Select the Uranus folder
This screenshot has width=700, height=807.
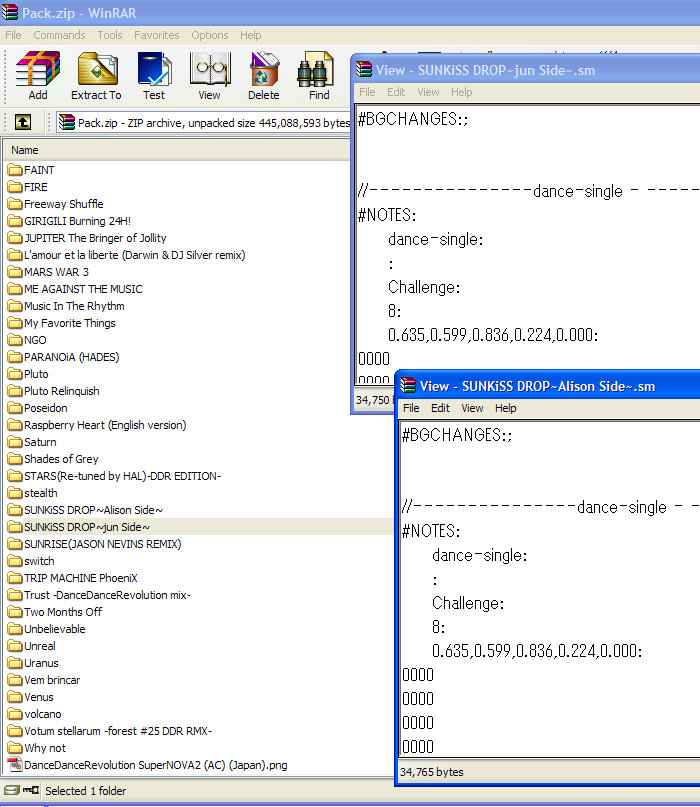(x=41, y=662)
